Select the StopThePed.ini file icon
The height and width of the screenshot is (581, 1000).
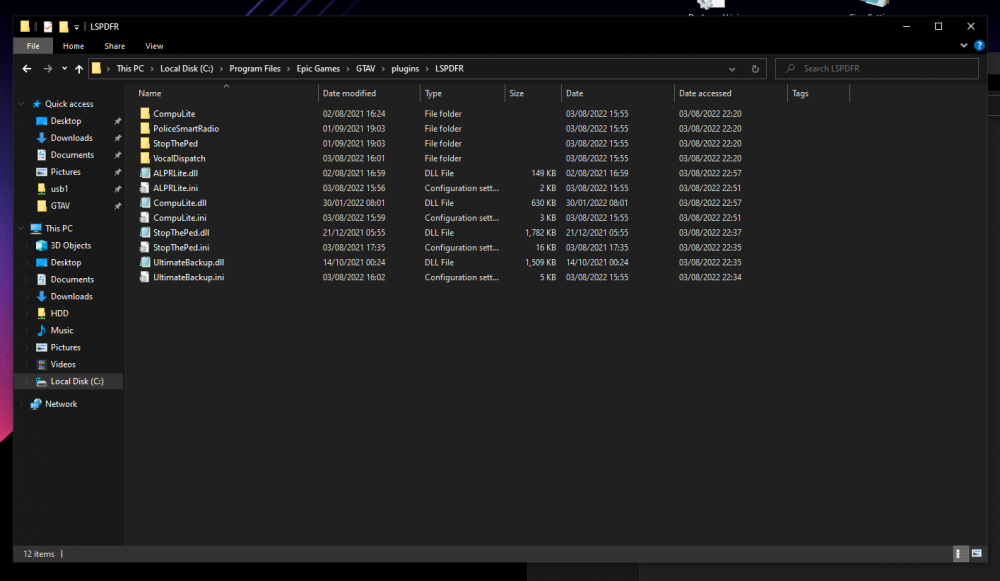click(145, 247)
